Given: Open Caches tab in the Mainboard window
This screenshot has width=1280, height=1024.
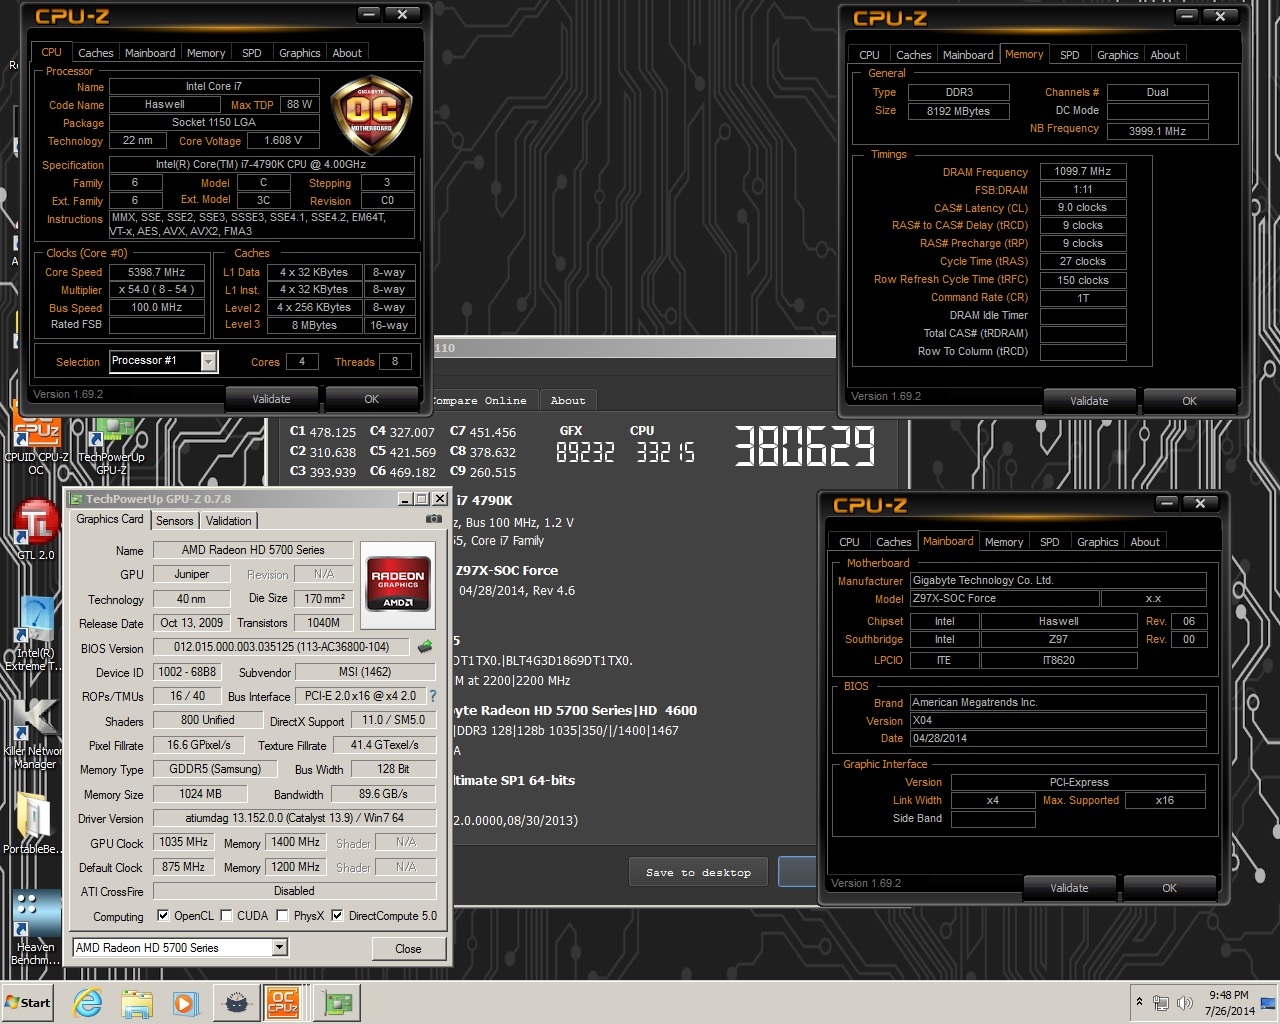Looking at the screenshot, I should pos(893,542).
